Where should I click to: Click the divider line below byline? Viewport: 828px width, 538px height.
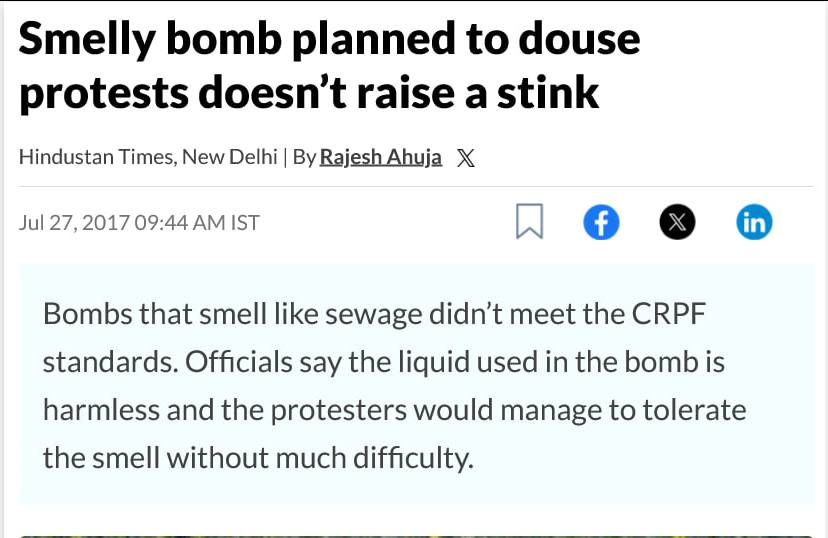[416, 186]
